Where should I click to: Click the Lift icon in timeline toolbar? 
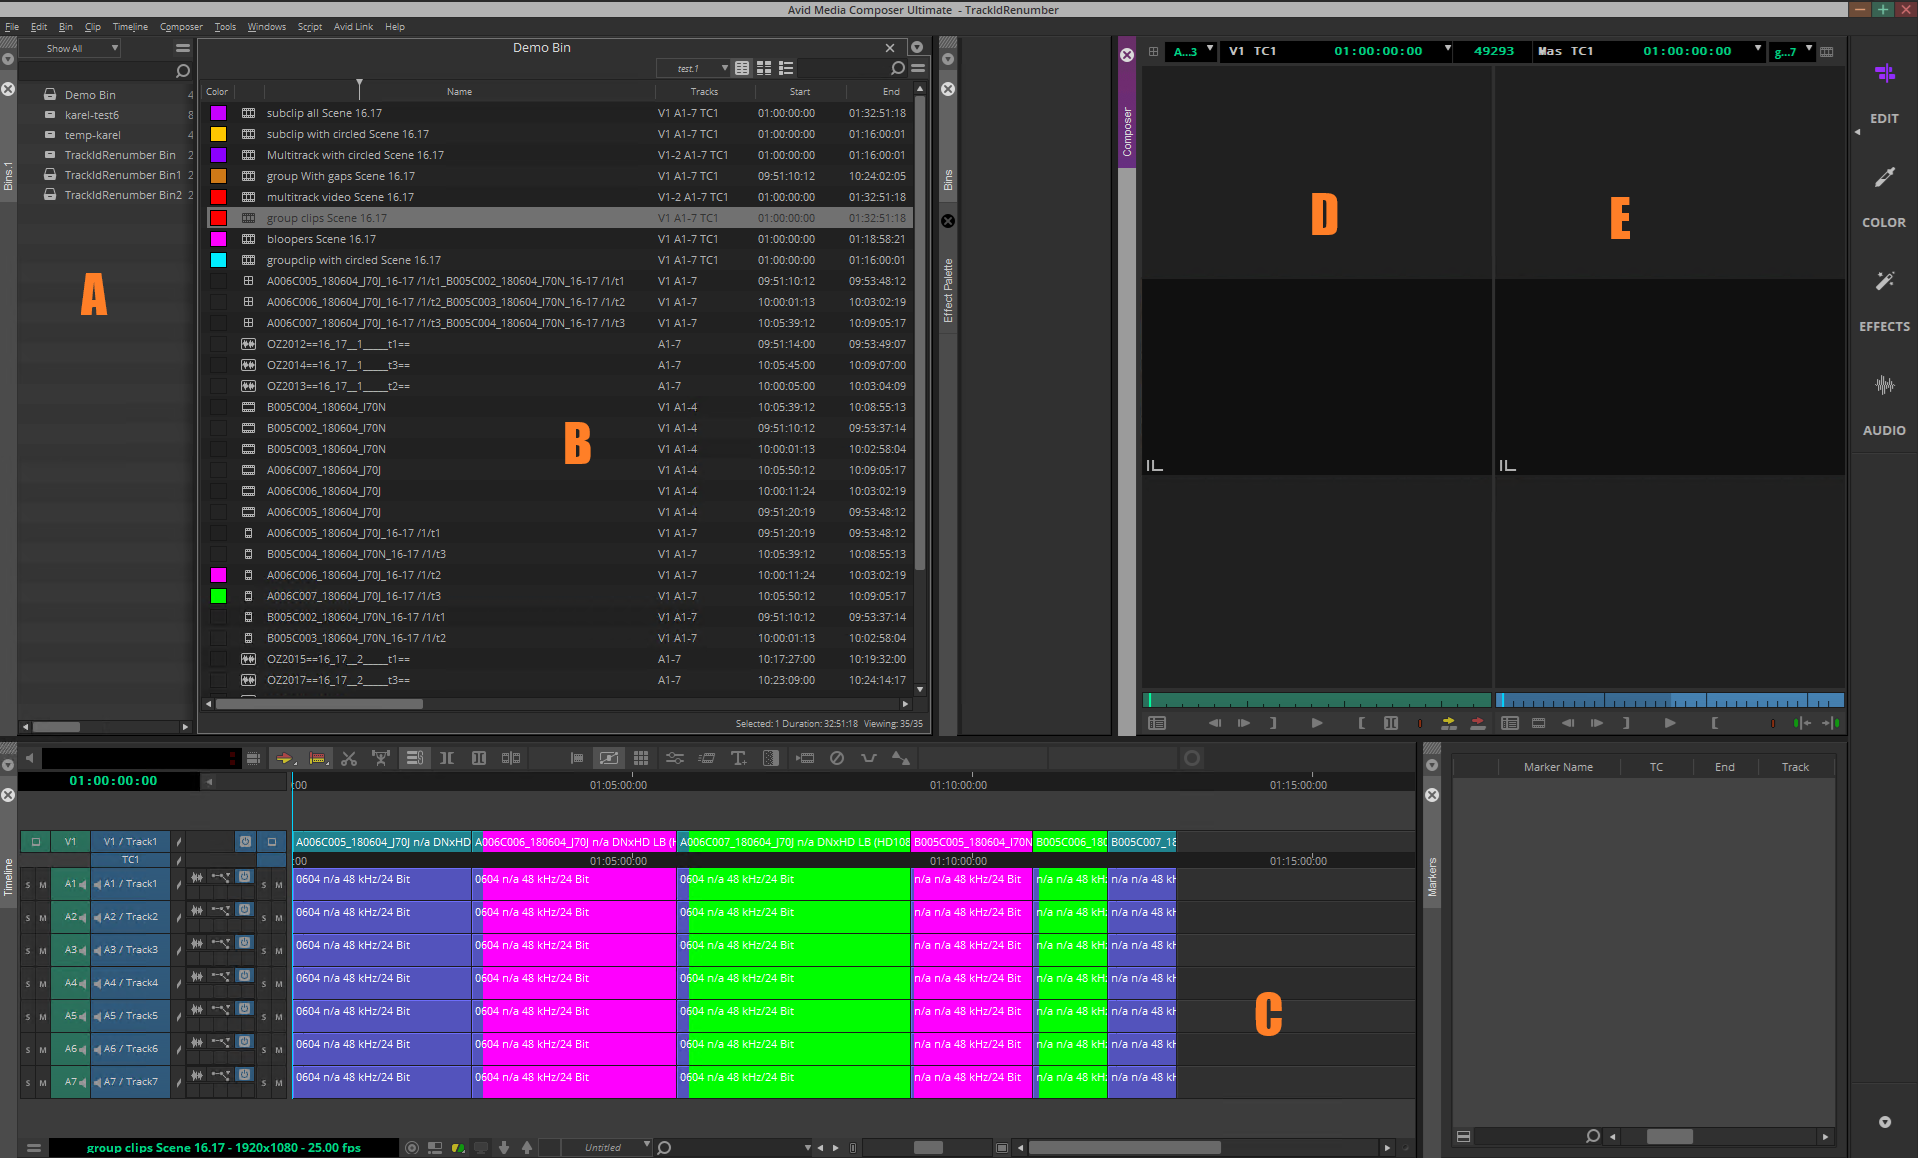pyautogui.click(x=381, y=758)
